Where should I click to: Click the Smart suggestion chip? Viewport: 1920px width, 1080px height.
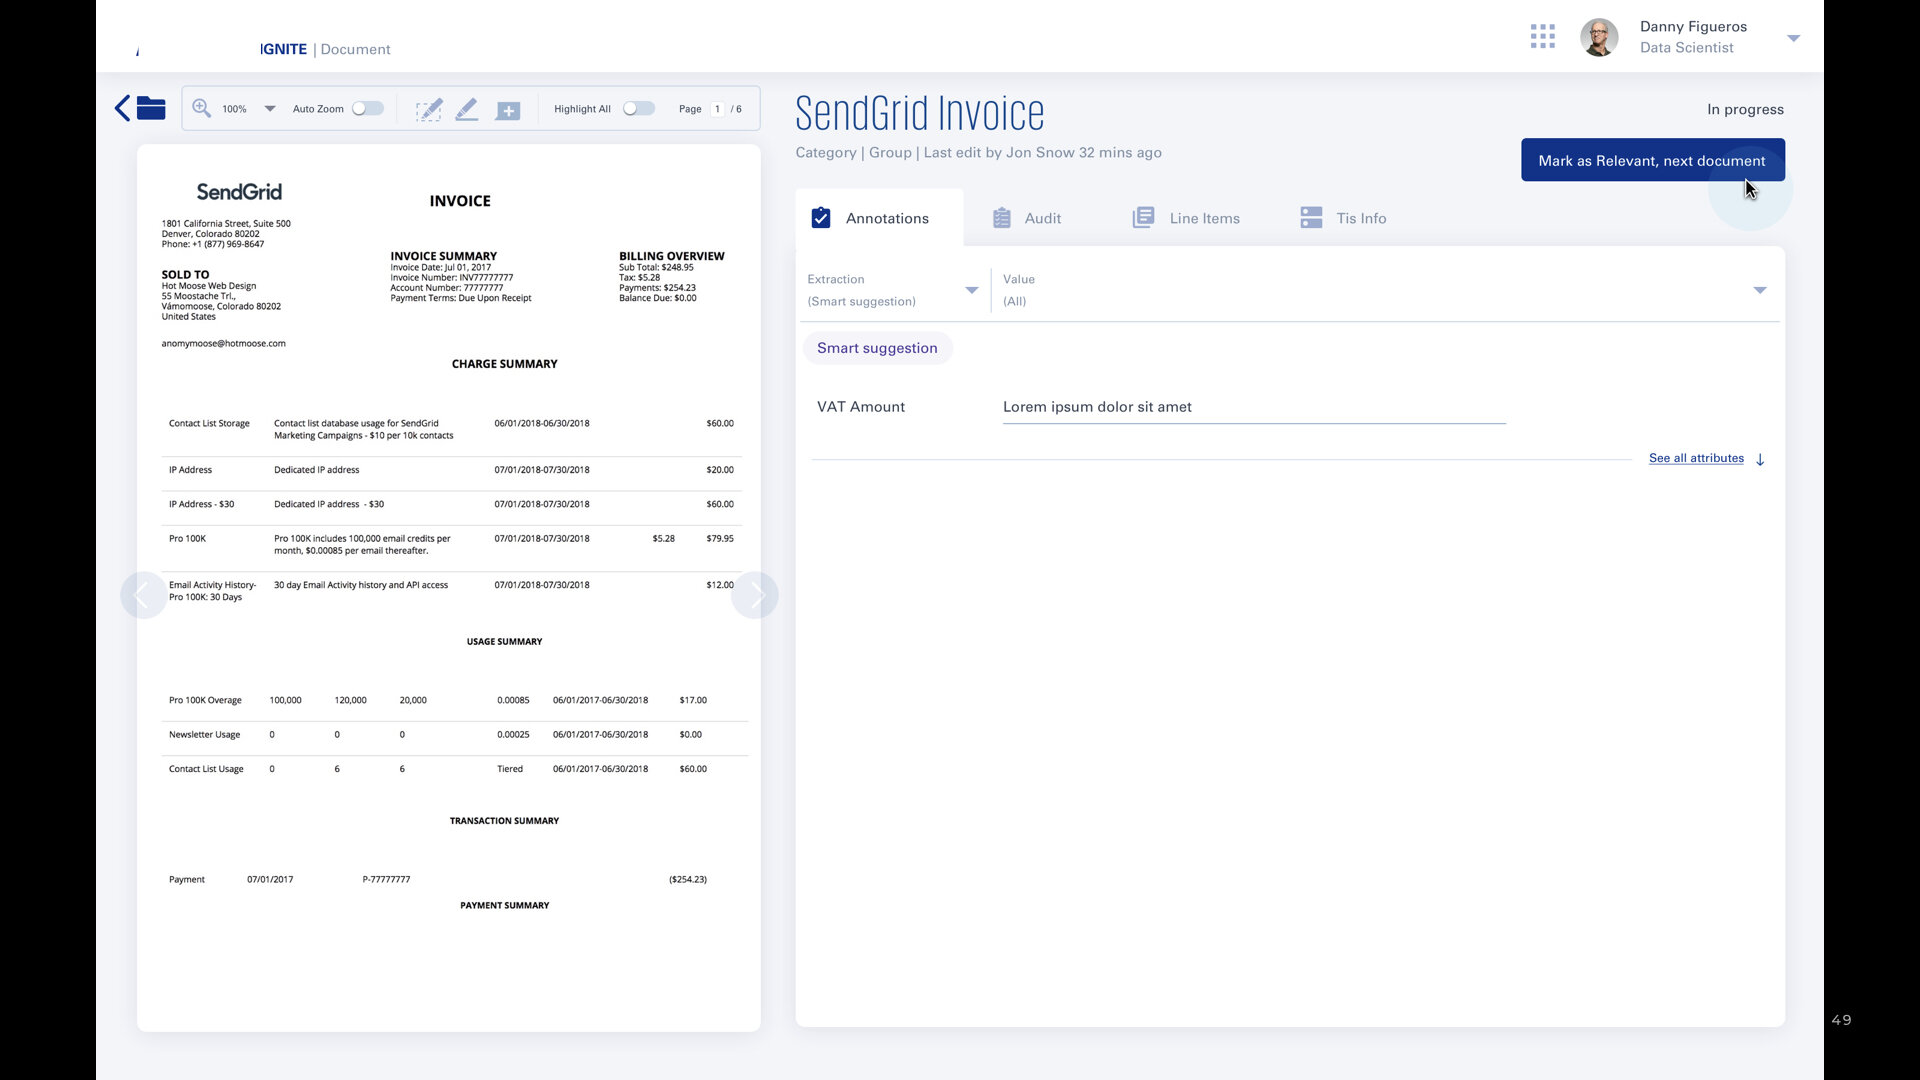point(877,348)
